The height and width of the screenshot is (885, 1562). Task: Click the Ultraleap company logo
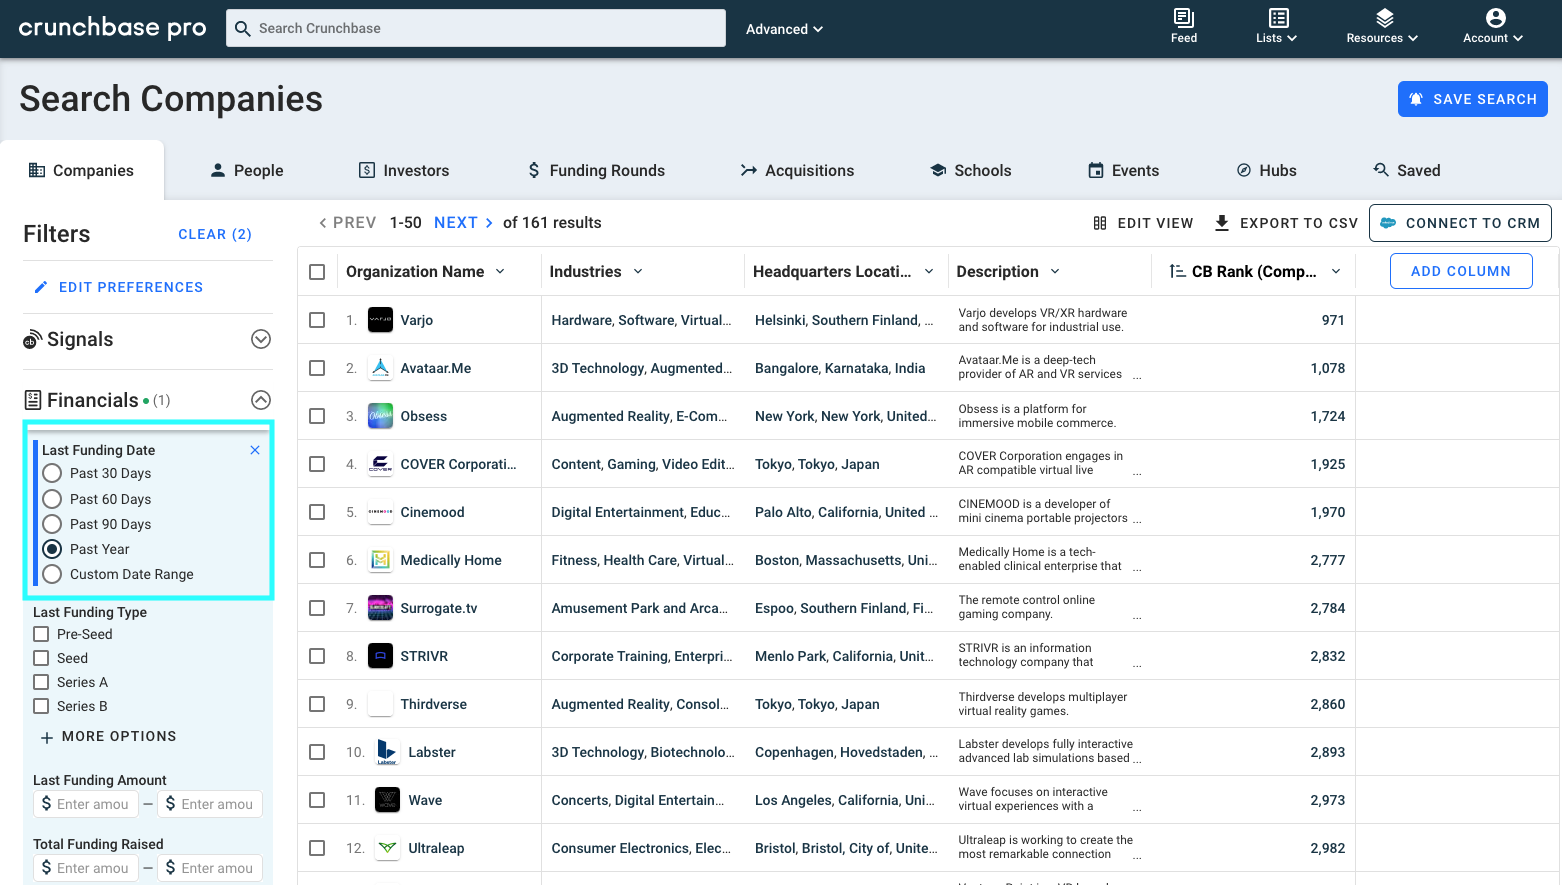pyautogui.click(x=387, y=848)
